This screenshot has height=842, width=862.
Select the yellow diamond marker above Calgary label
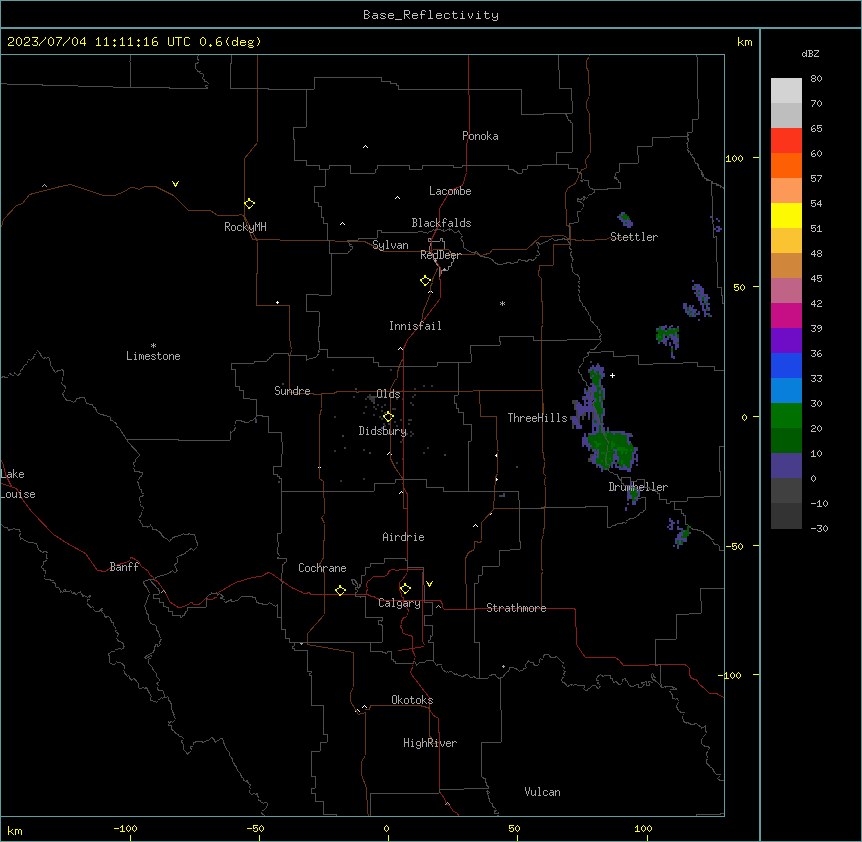(x=405, y=589)
